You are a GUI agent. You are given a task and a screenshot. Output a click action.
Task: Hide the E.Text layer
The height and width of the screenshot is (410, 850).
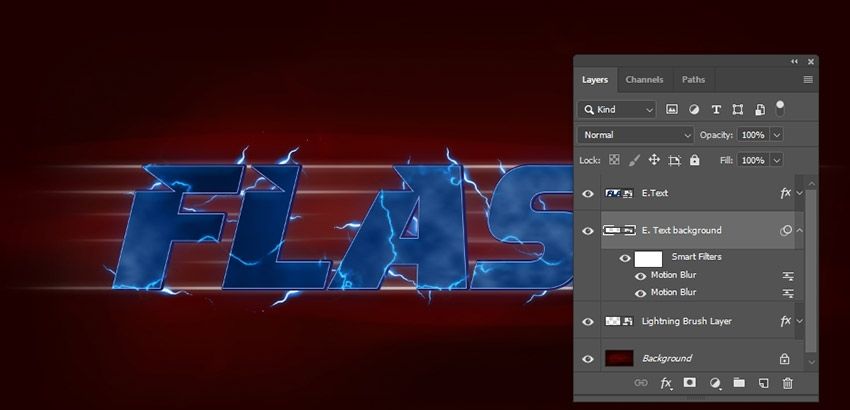[588, 193]
